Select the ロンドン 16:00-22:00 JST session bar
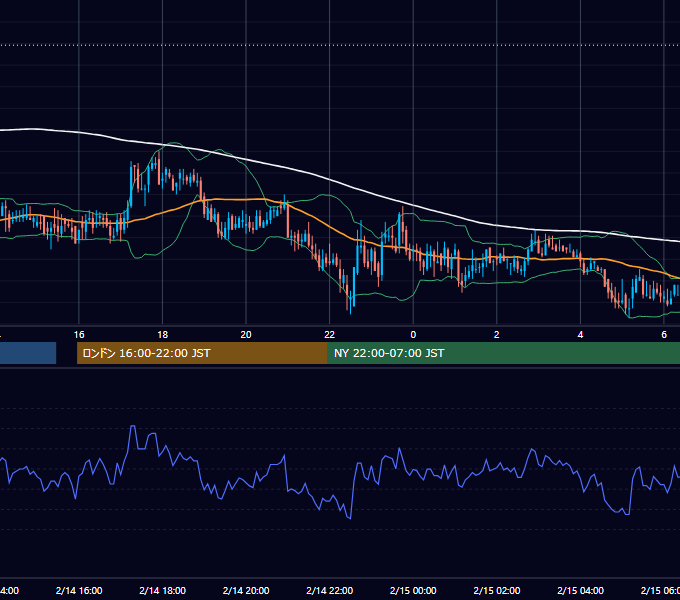Screen dimensions: 680x600 point(203,353)
